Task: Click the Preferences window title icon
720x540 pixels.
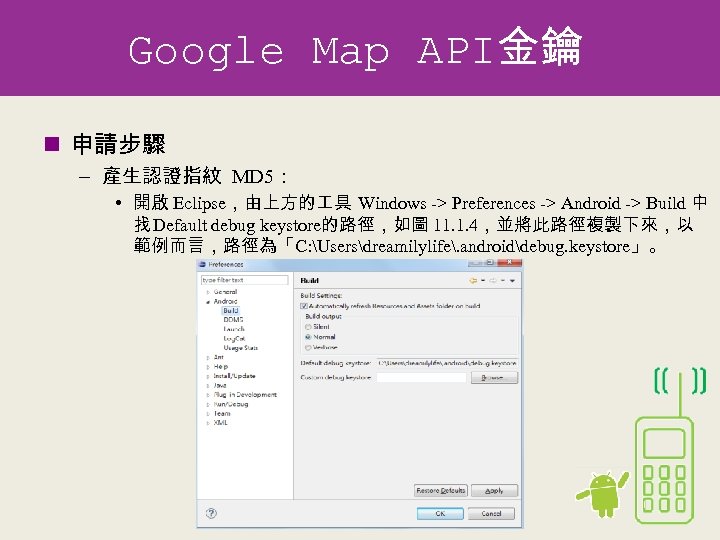Action: [202, 264]
